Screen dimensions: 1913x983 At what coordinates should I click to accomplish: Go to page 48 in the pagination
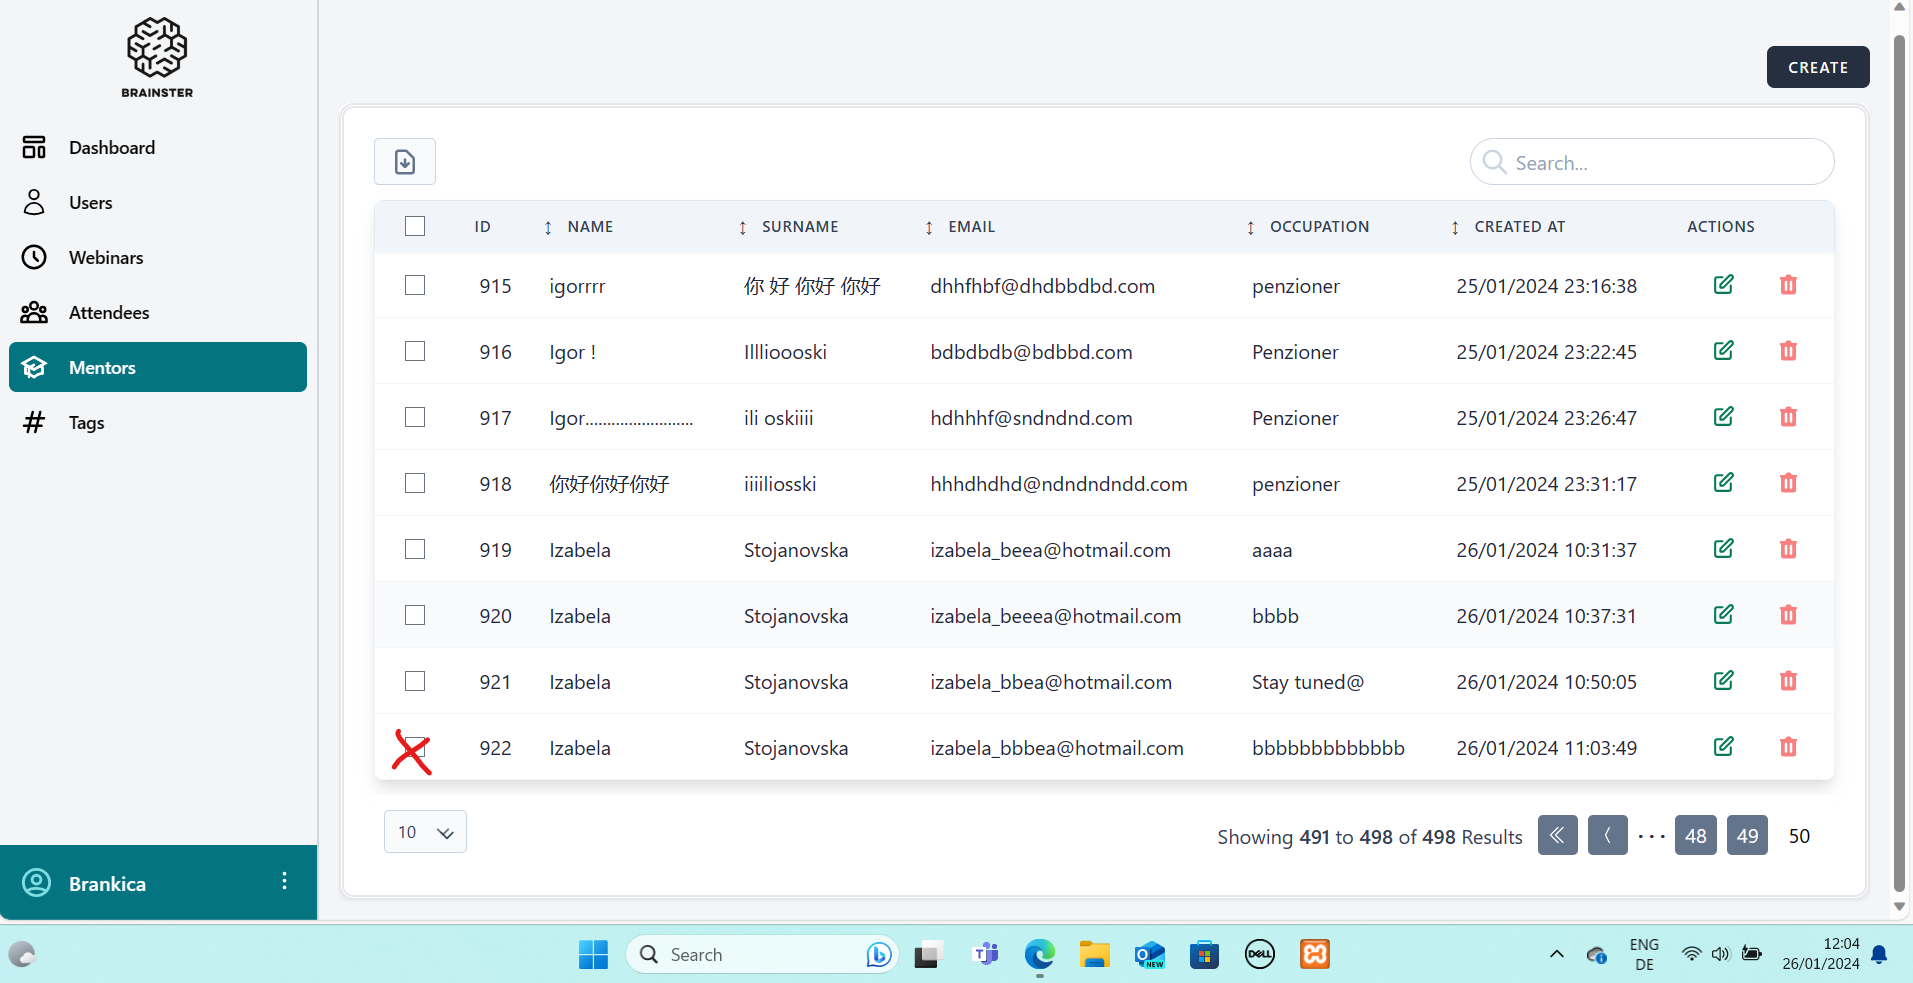[x=1695, y=835]
